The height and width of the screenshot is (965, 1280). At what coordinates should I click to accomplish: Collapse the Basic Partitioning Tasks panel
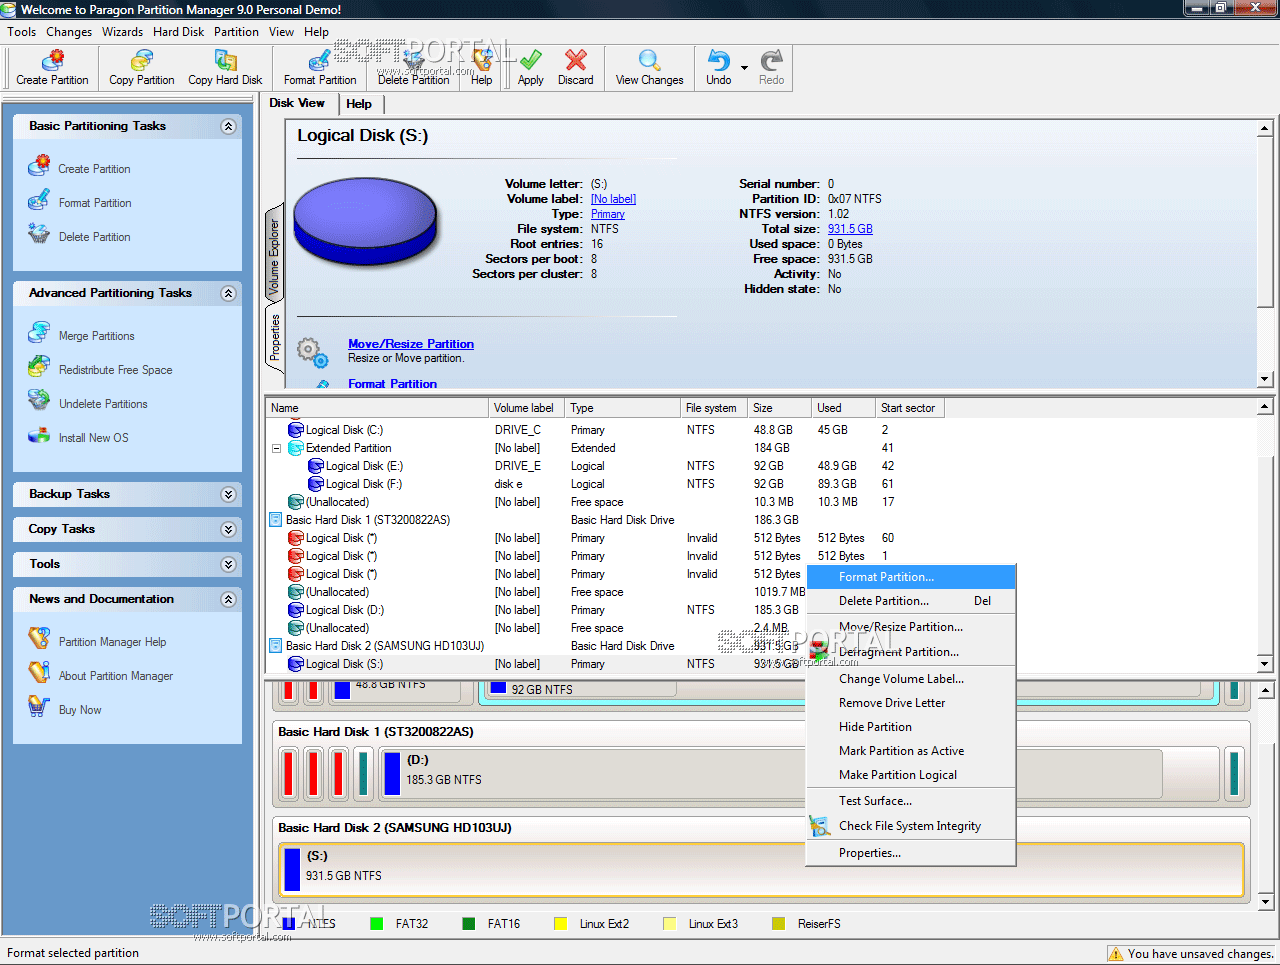(228, 126)
